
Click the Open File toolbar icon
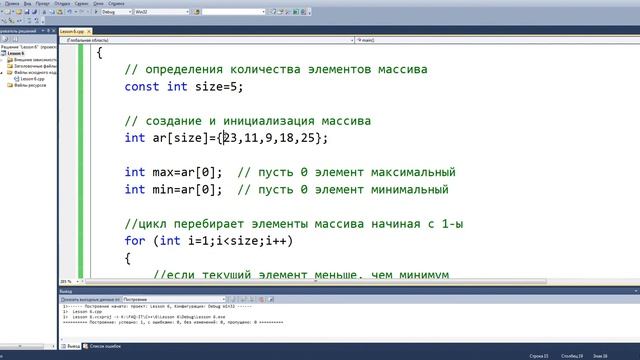[x=19, y=12]
